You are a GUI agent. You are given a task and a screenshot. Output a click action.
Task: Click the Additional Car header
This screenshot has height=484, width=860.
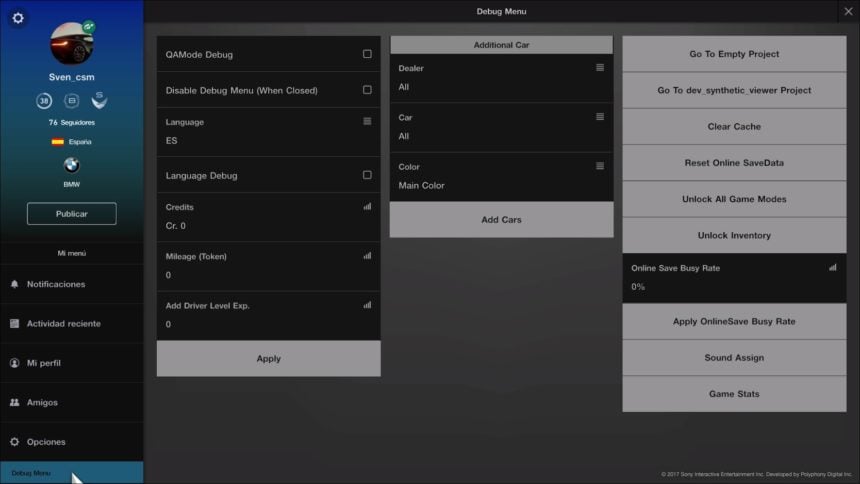(501, 45)
